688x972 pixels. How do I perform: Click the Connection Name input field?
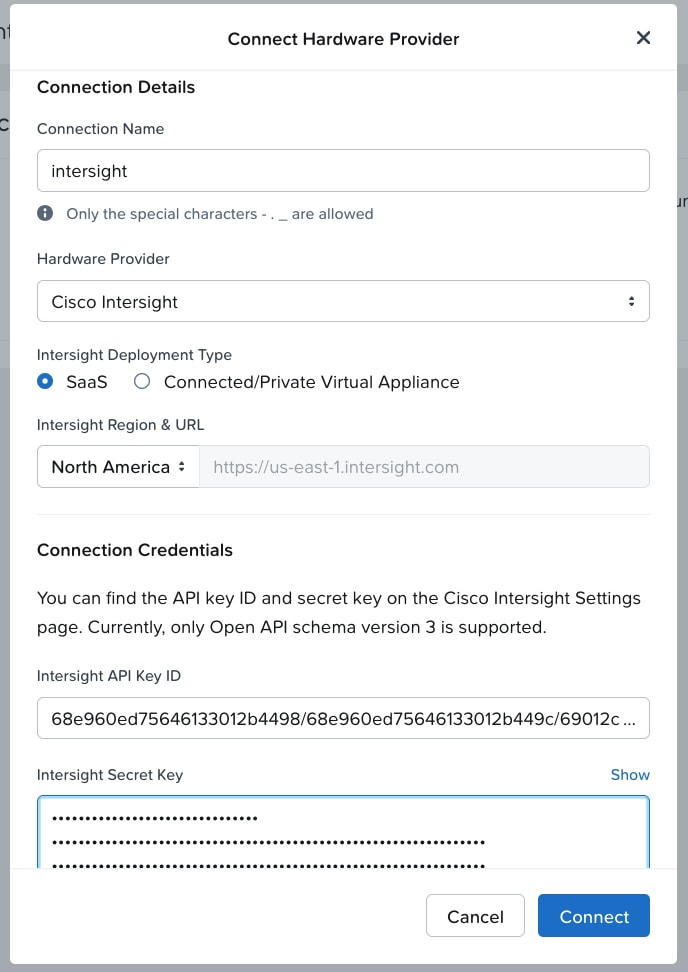point(343,170)
